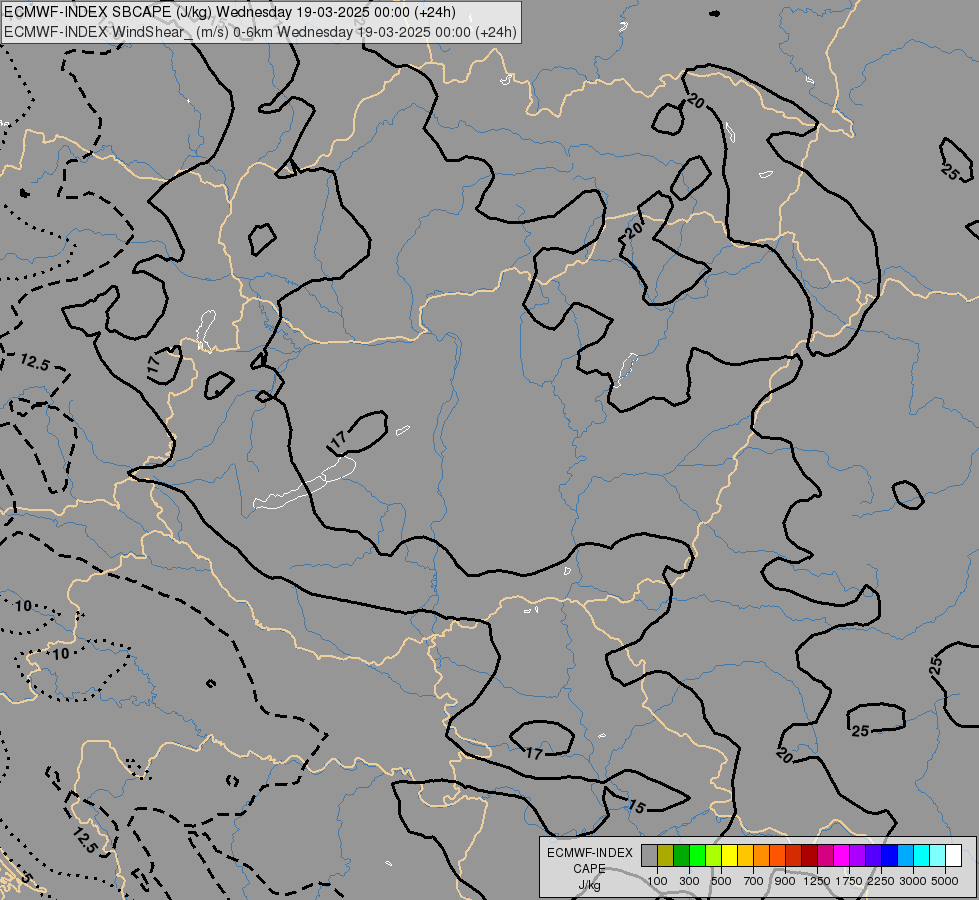Select the olive swatch above the 100 tick
The image size is (979, 900).
(666, 855)
